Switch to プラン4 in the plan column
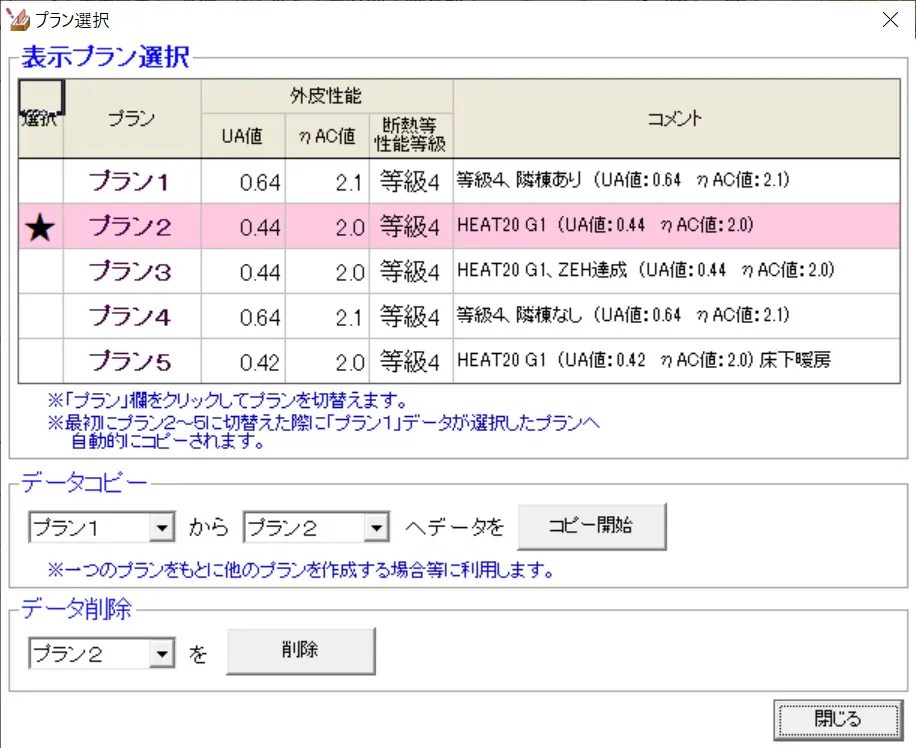Screen dimensions: 916x748 (x=132, y=316)
